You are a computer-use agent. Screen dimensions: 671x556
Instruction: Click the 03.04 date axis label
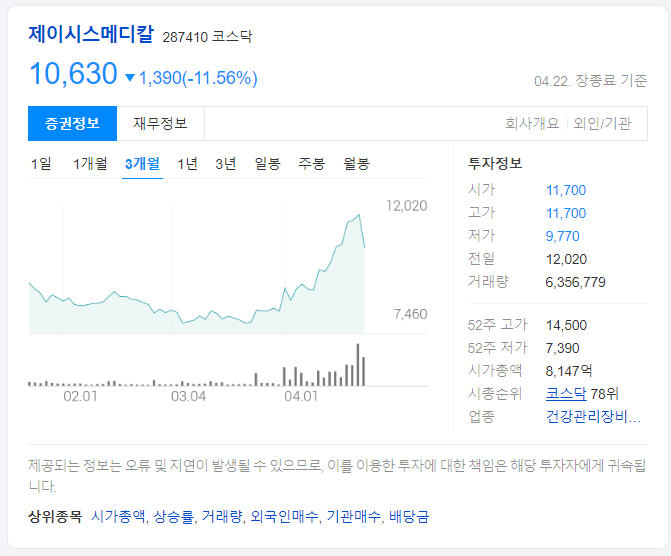pos(188,396)
